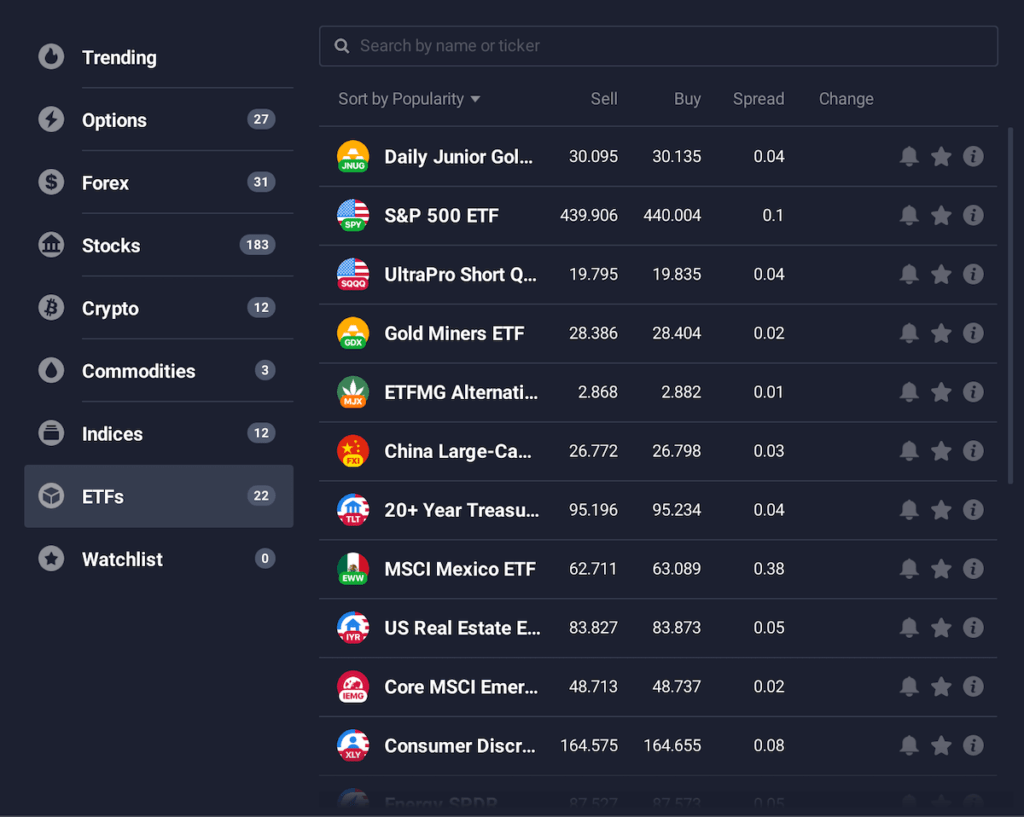The width and height of the screenshot is (1024, 817).
Task: Focus the Search by name or ticker field
Action: pos(660,46)
